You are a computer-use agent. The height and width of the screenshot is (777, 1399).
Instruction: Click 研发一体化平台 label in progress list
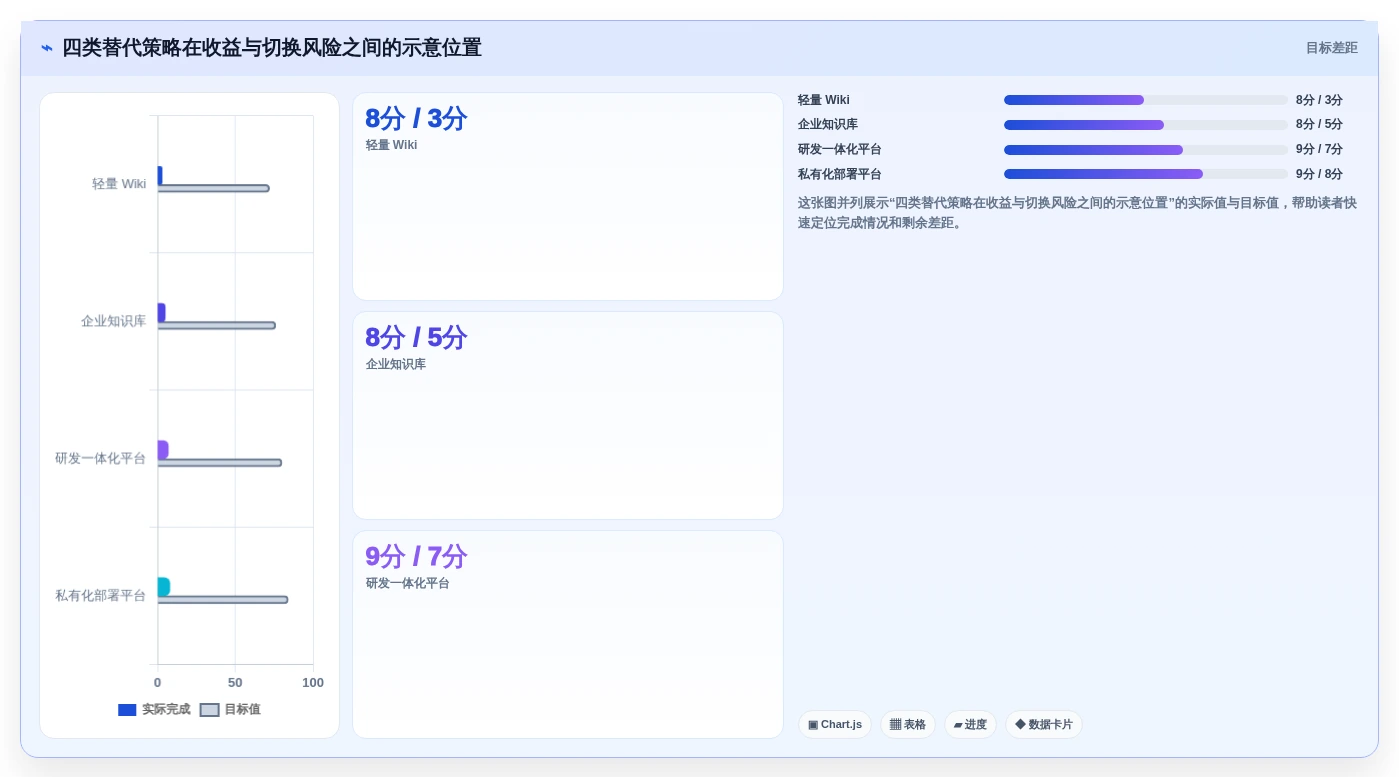839,150
